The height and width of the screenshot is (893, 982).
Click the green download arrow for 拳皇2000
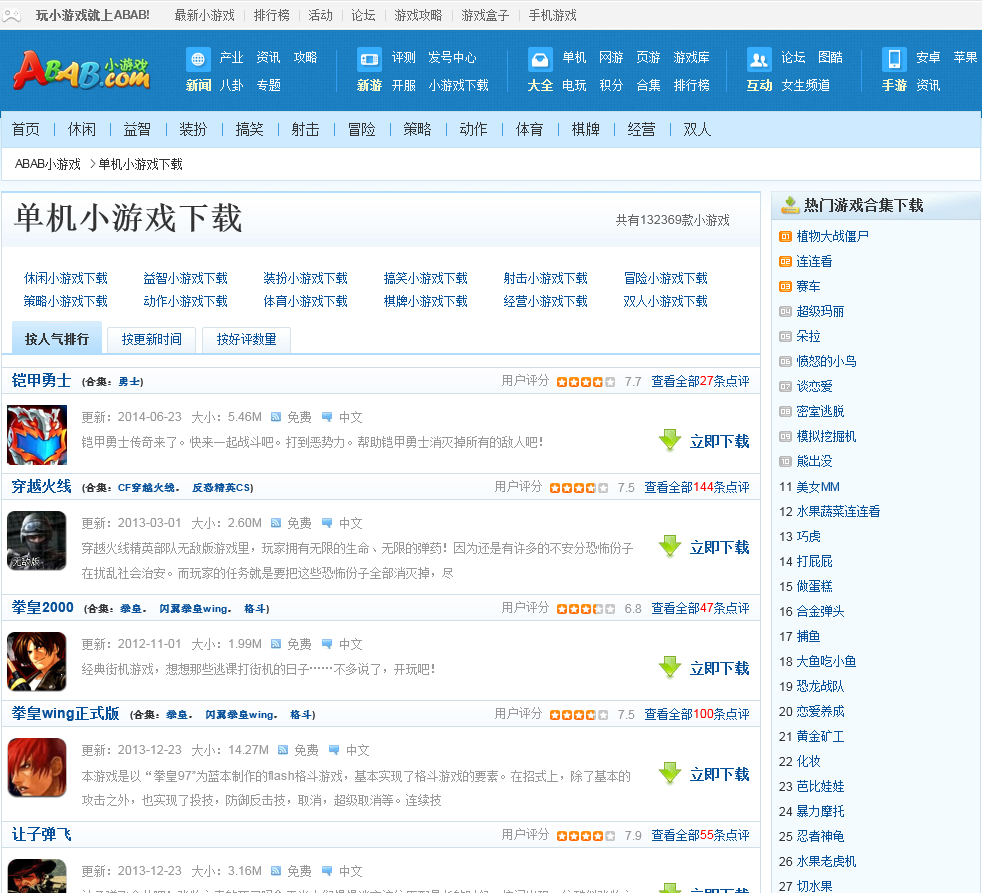click(670, 668)
